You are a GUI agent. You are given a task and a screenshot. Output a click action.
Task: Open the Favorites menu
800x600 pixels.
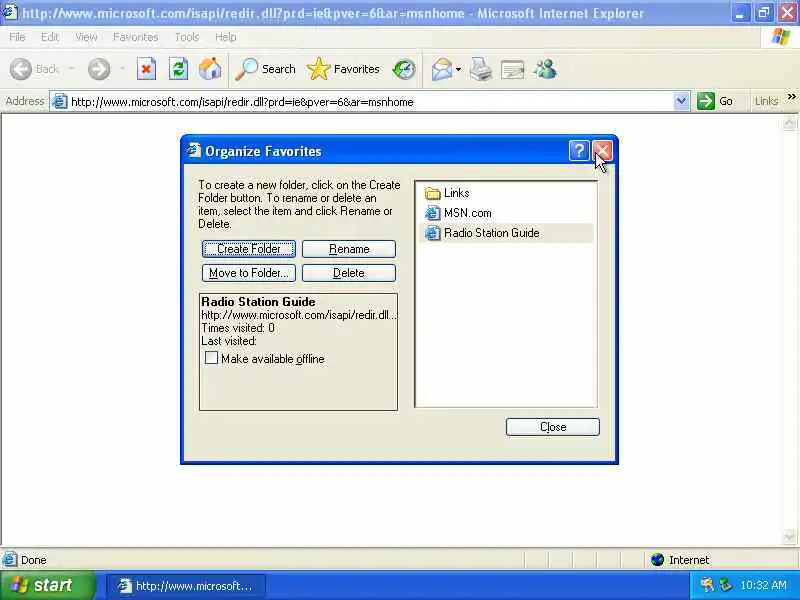tap(135, 37)
